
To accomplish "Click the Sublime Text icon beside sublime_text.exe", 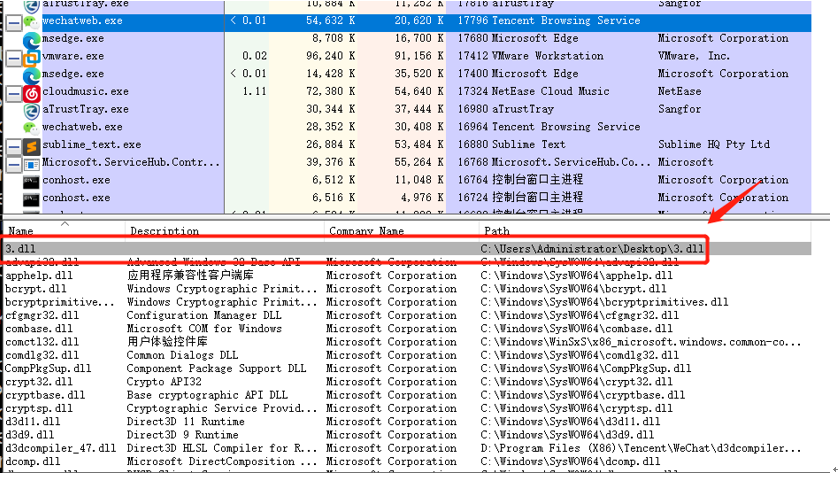I will coord(32,146).
